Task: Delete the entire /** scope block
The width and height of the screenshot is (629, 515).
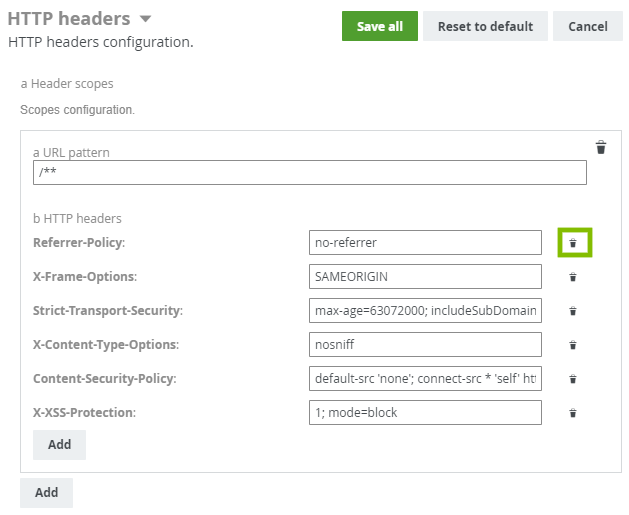Action: point(601,148)
